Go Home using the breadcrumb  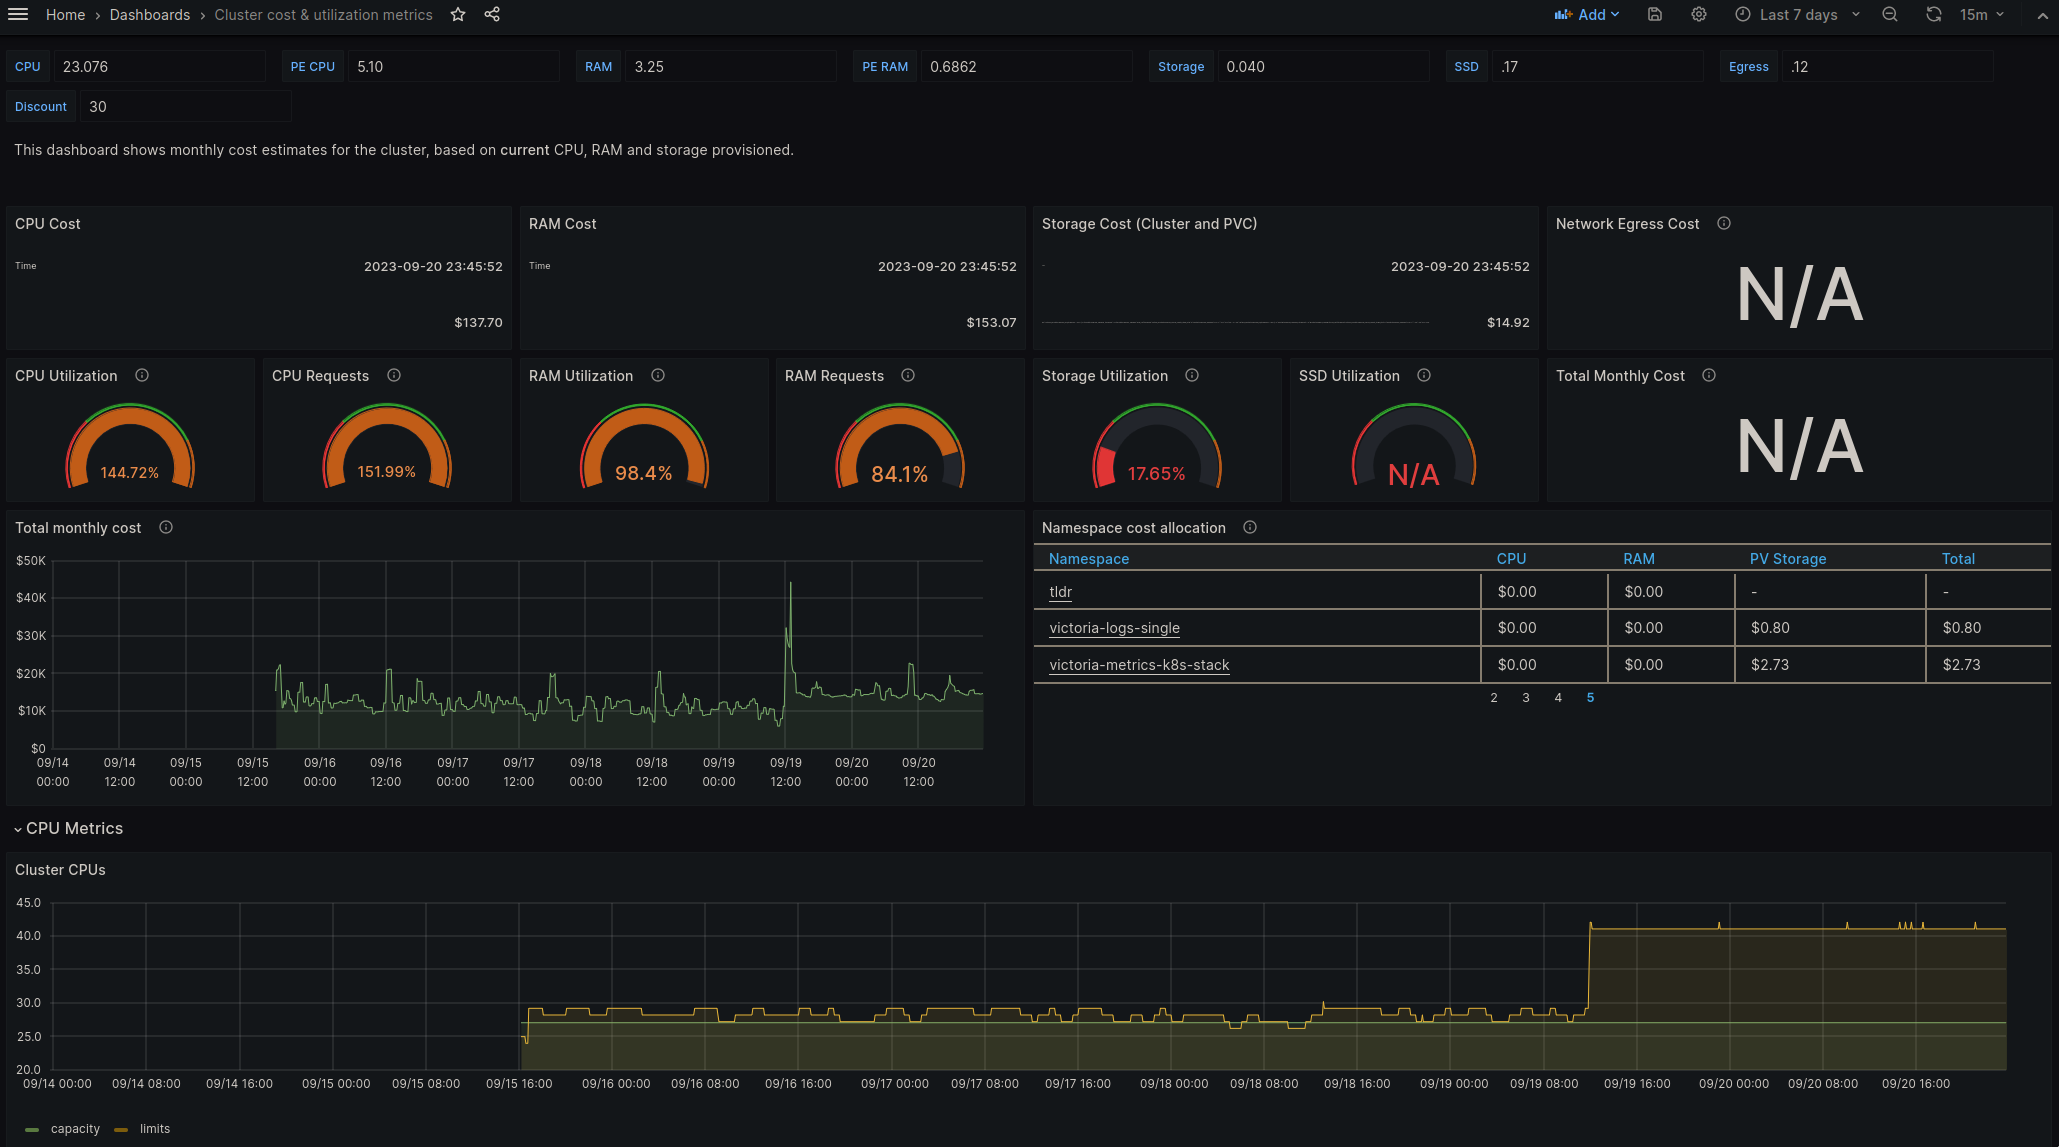[65, 14]
